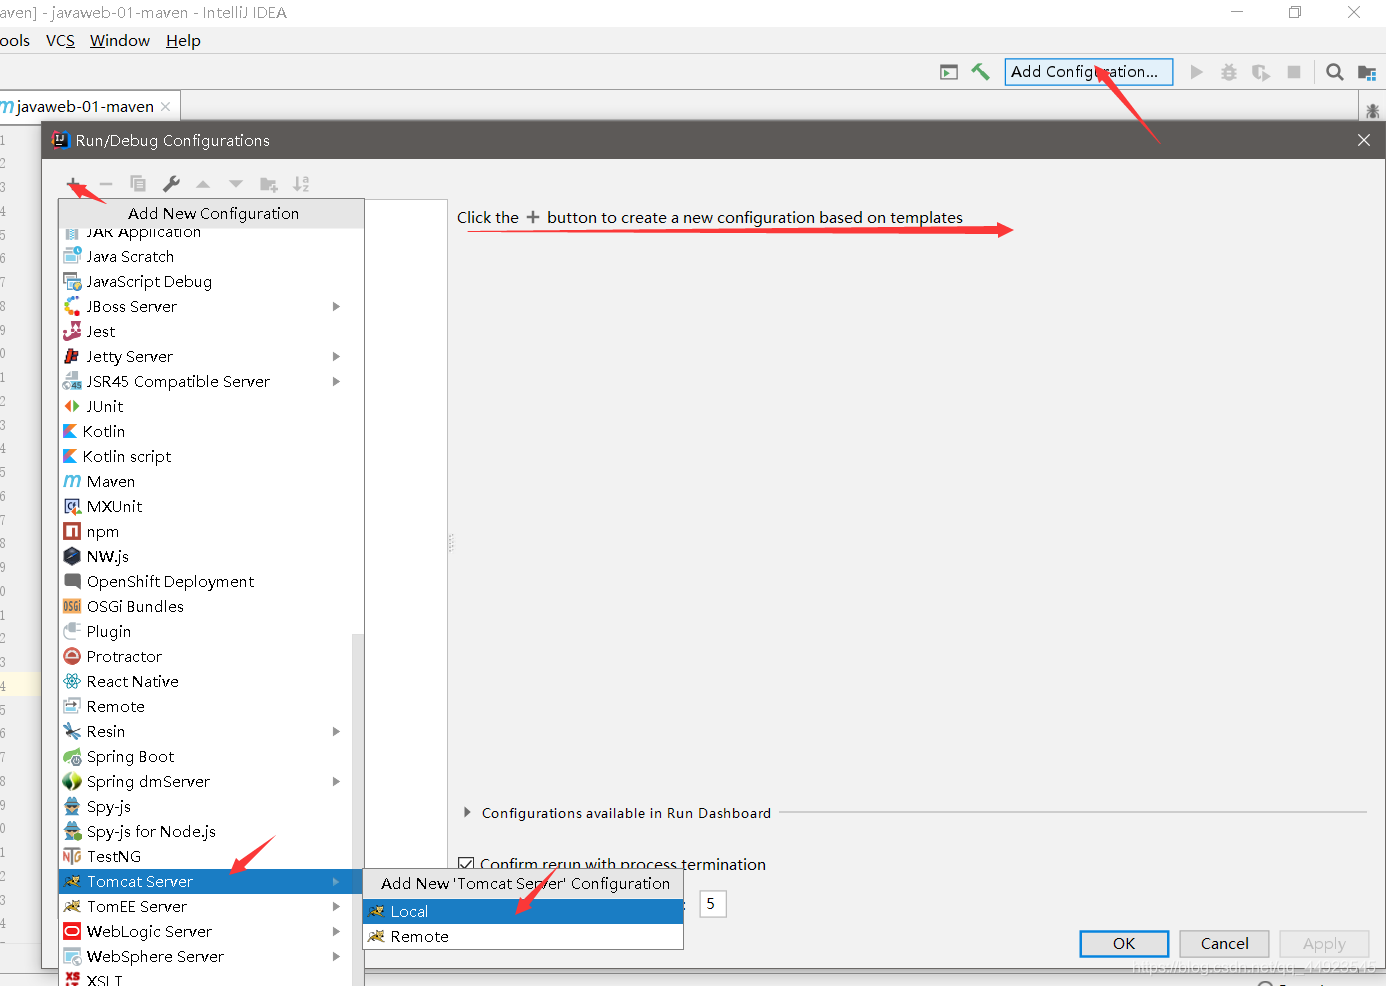Select Java Scratch configuration type
Screen dimensions: 1386x986
tap(211, 256)
